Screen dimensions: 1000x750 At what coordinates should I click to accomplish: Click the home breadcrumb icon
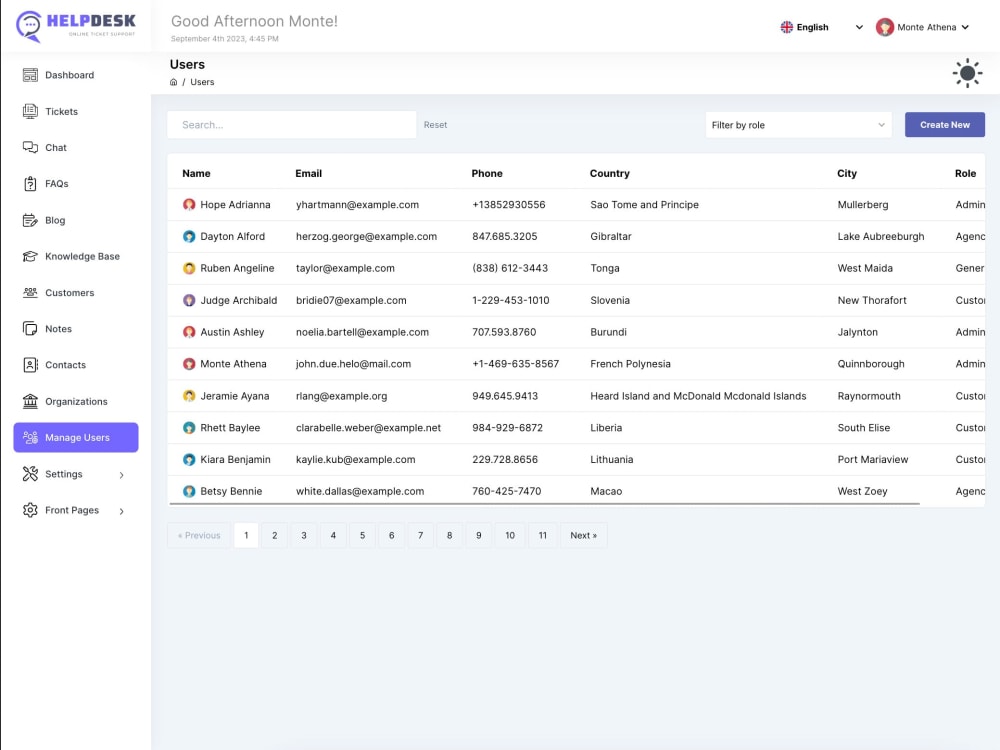173,82
